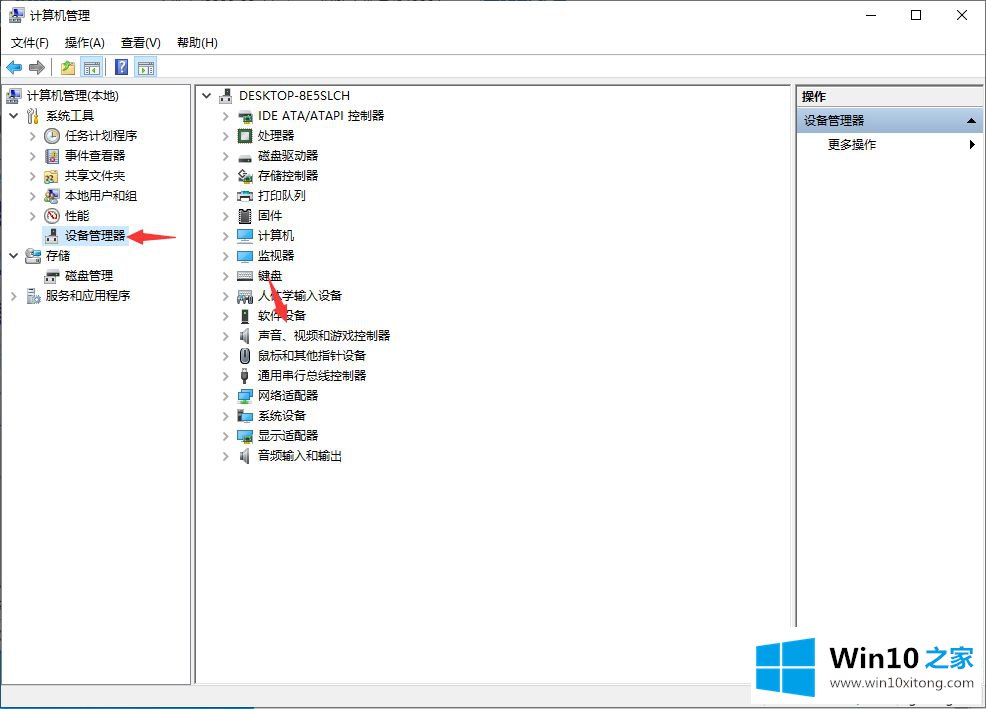Select the 本地用户和组 label
Screen dimensions: 986x709
[x=101, y=196]
